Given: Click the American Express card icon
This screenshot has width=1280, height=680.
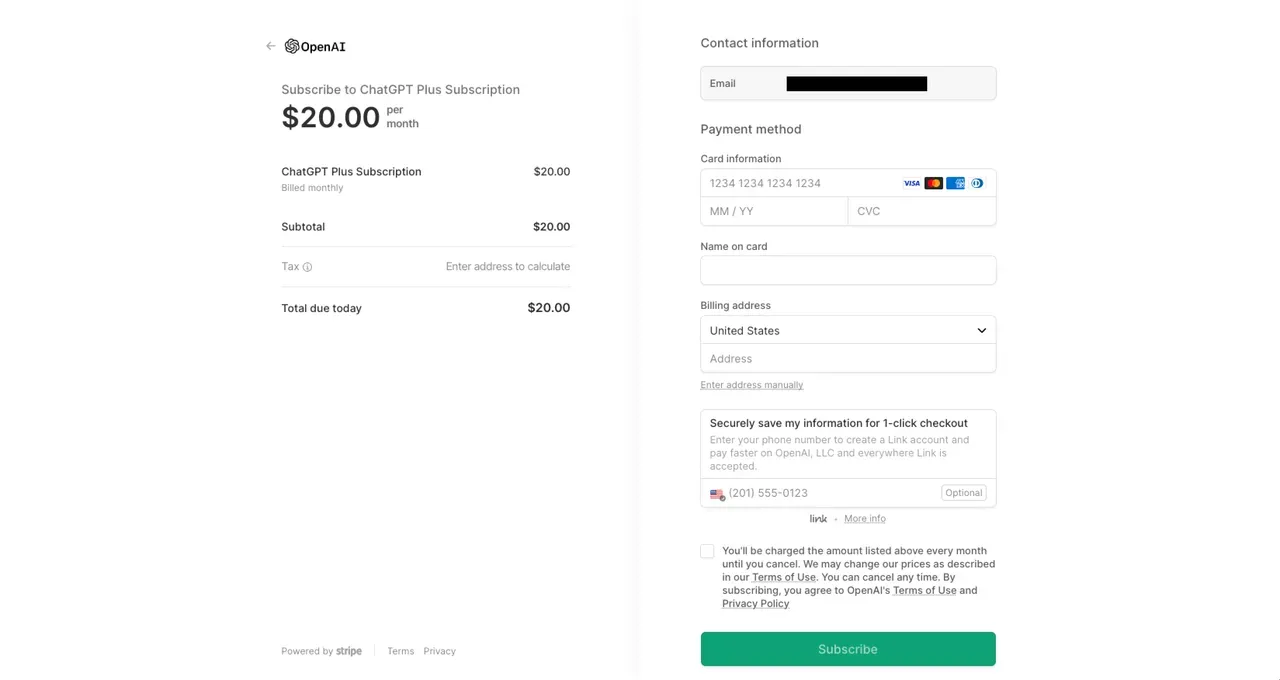Looking at the screenshot, I should pos(955,183).
